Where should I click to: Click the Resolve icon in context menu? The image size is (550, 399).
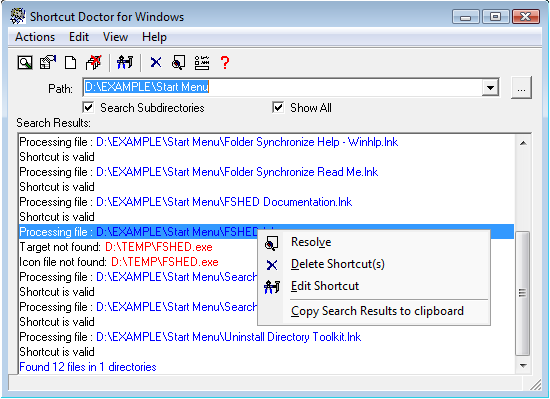(x=271, y=243)
